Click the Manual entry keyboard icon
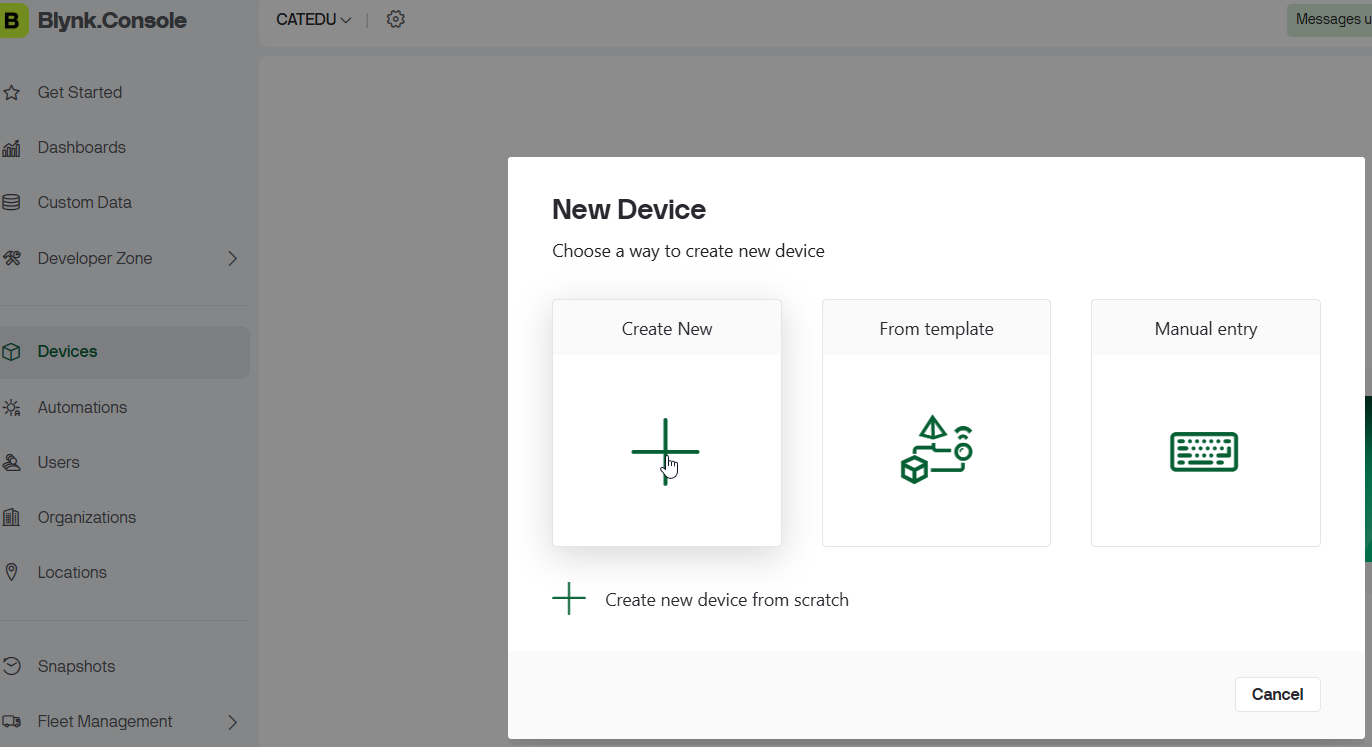Viewport: 1372px width, 747px height. click(1204, 451)
